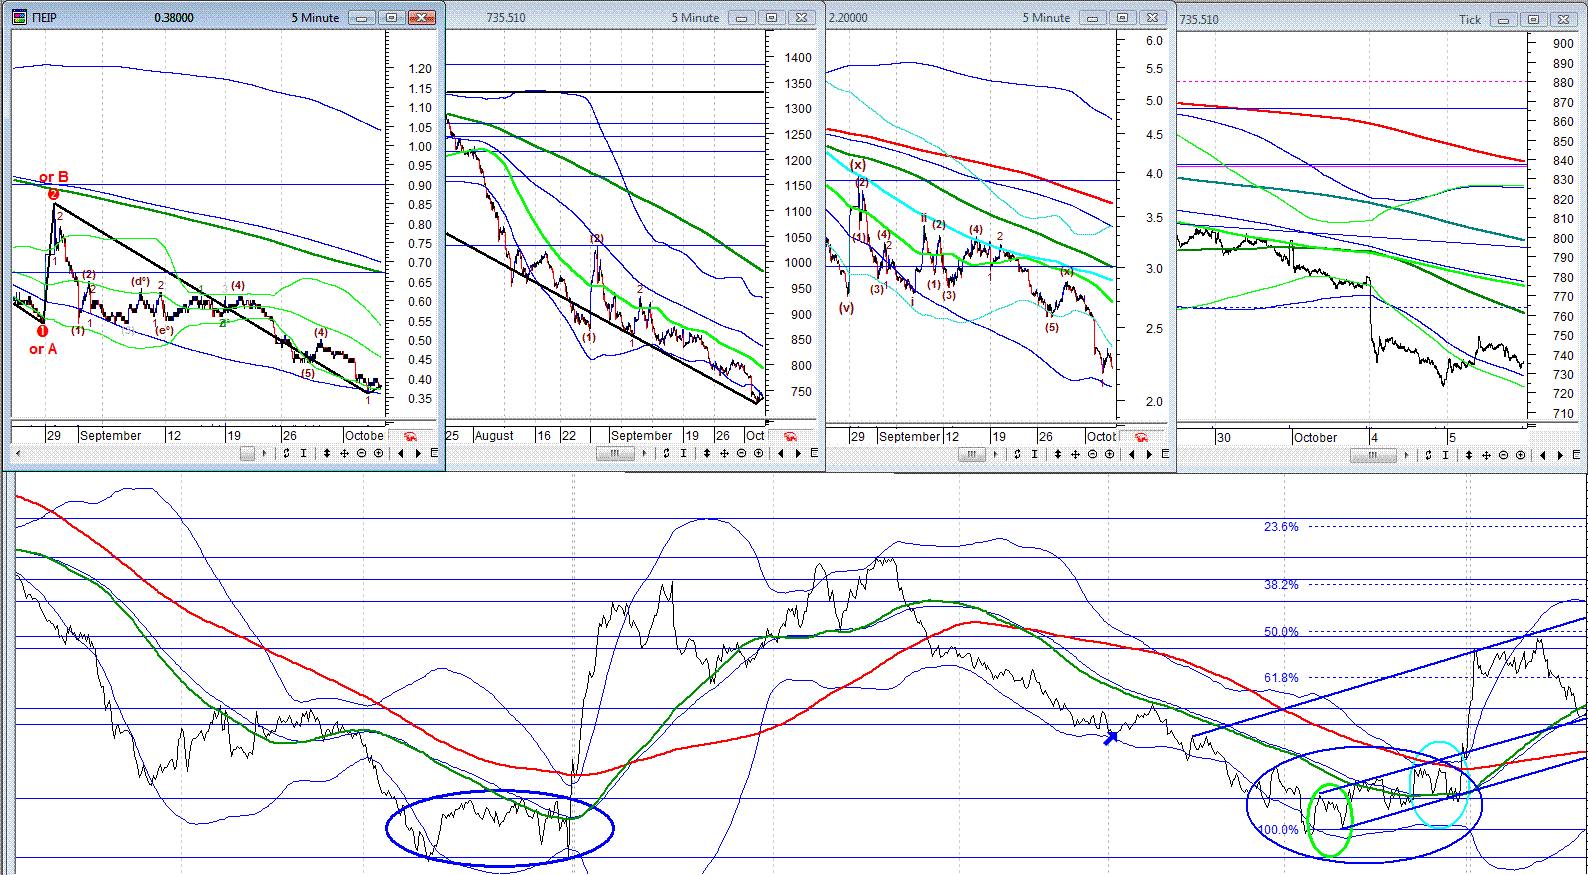Click scrollbar thumb in 2.20000 chart
The height and width of the screenshot is (875, 1588).
(x=971, y=454)
